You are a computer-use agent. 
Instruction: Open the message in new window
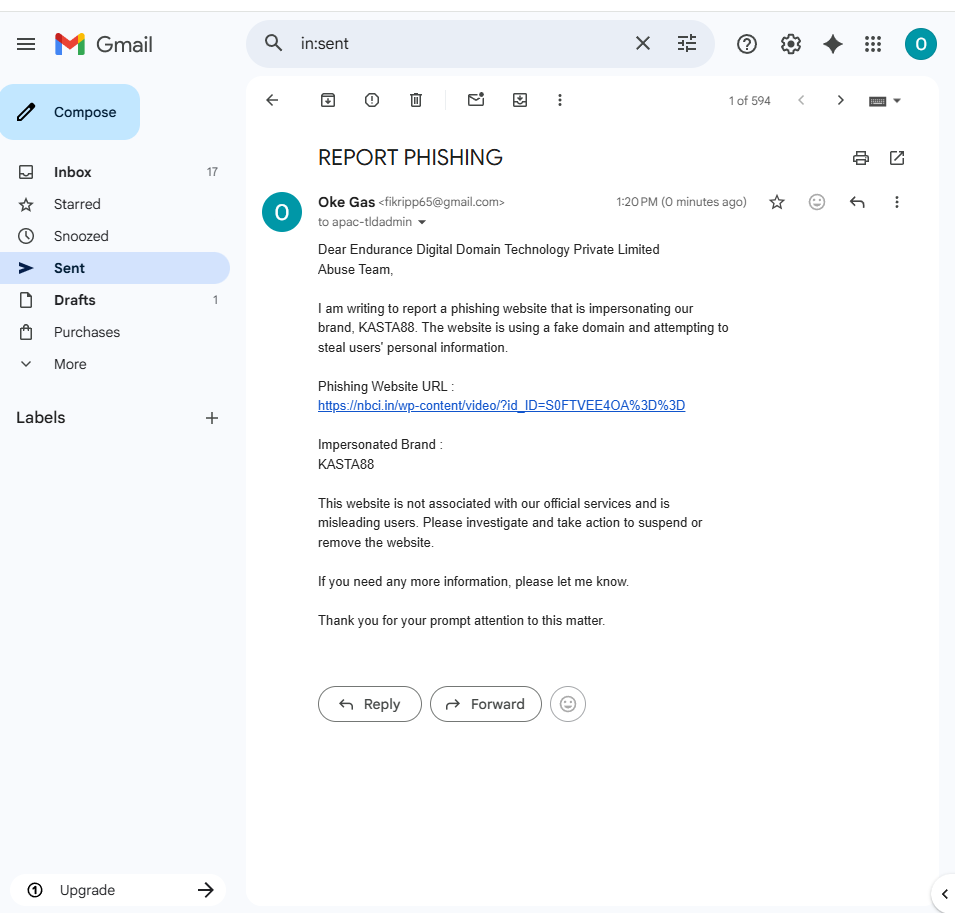897,158
